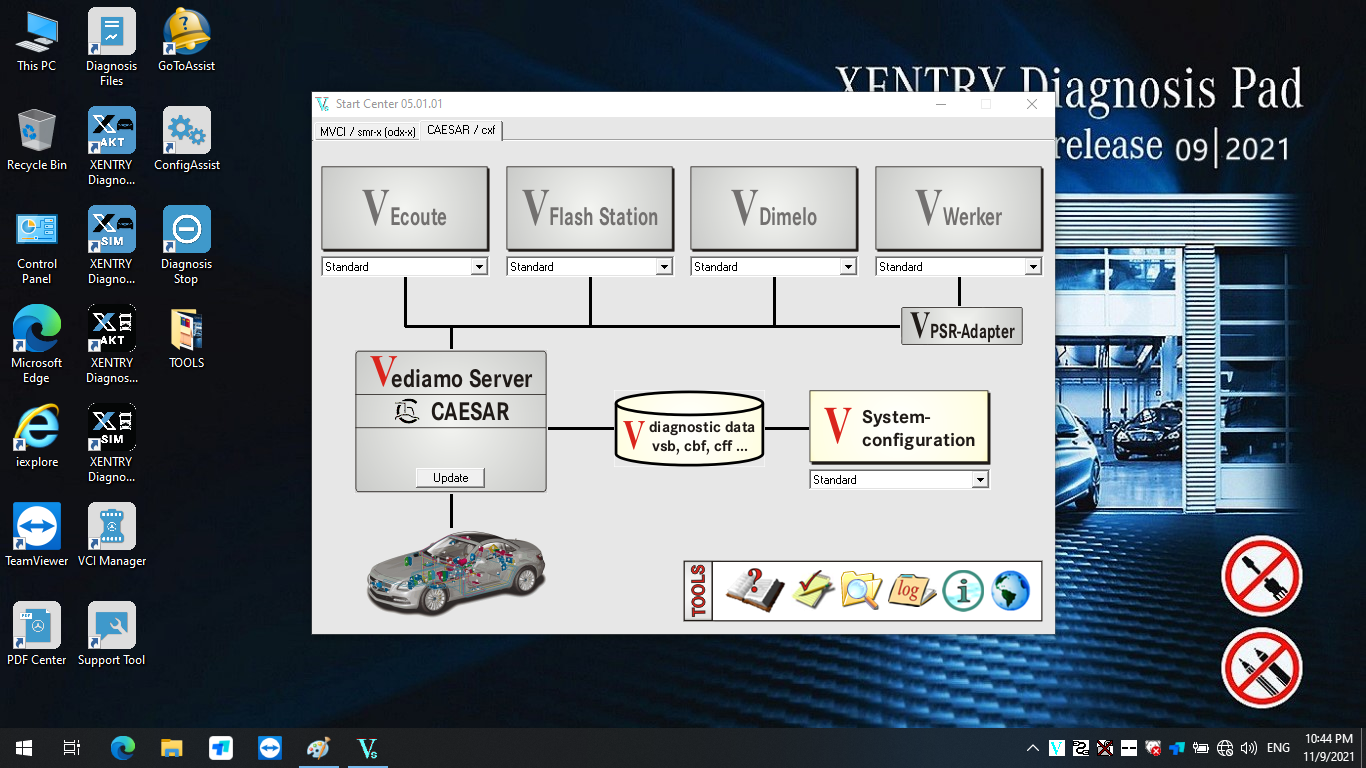Open Task View on taskbar
Viewport: 1366px width, 768px height.
(x=72, y=748)
